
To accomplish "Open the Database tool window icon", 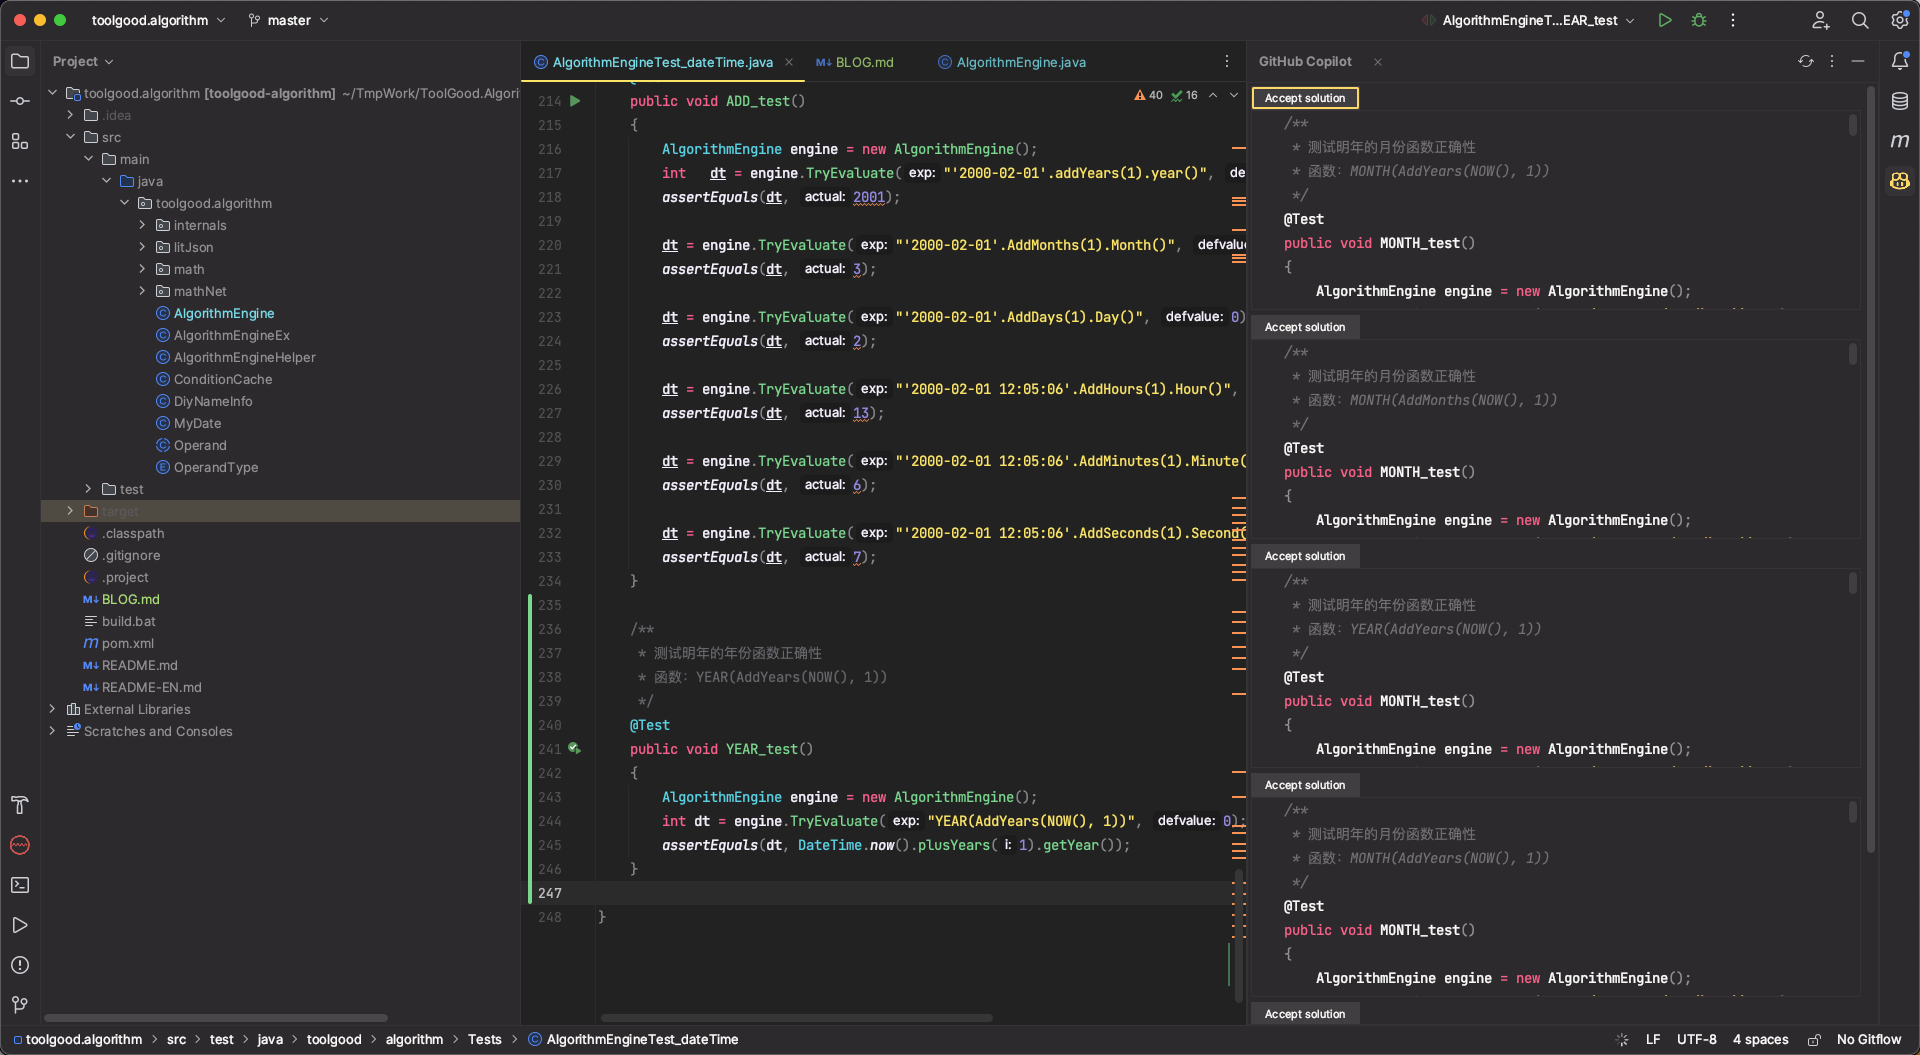I will [1900, 101].
